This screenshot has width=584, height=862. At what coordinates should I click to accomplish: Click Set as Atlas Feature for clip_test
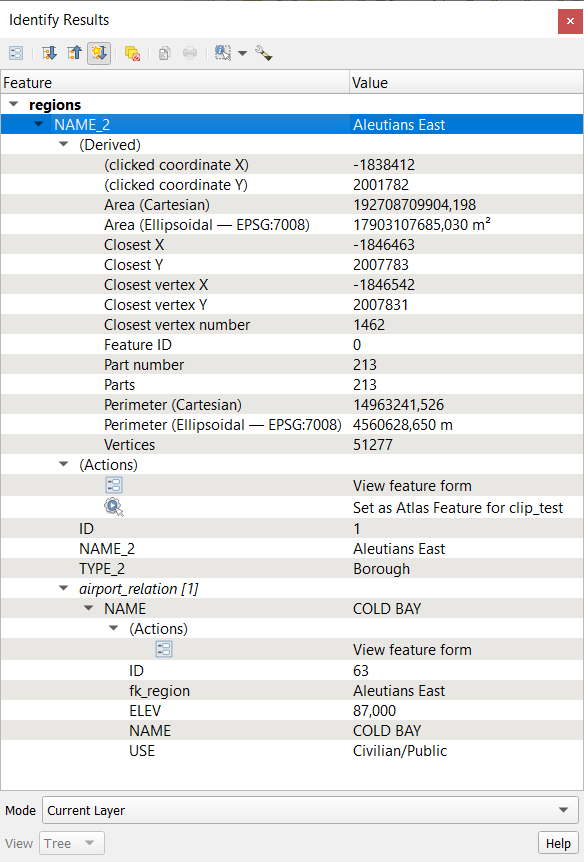click(458, 508)
